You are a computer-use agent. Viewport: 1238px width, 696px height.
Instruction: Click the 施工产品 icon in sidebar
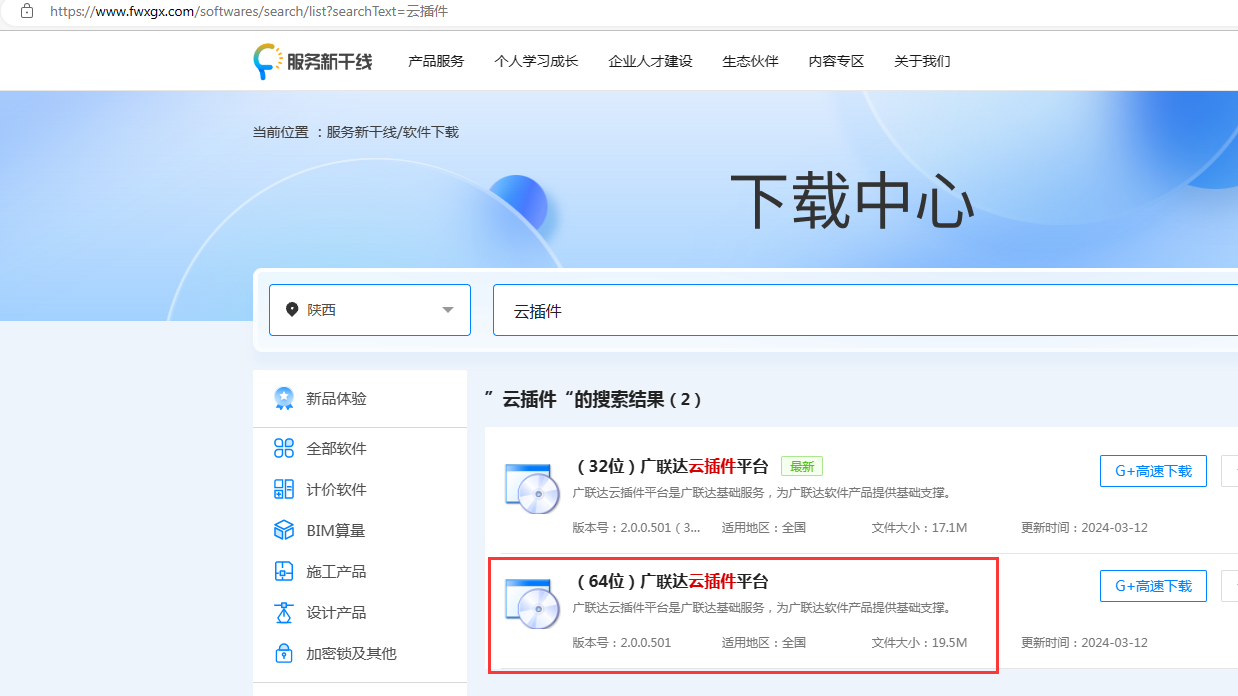pos(284,571)
